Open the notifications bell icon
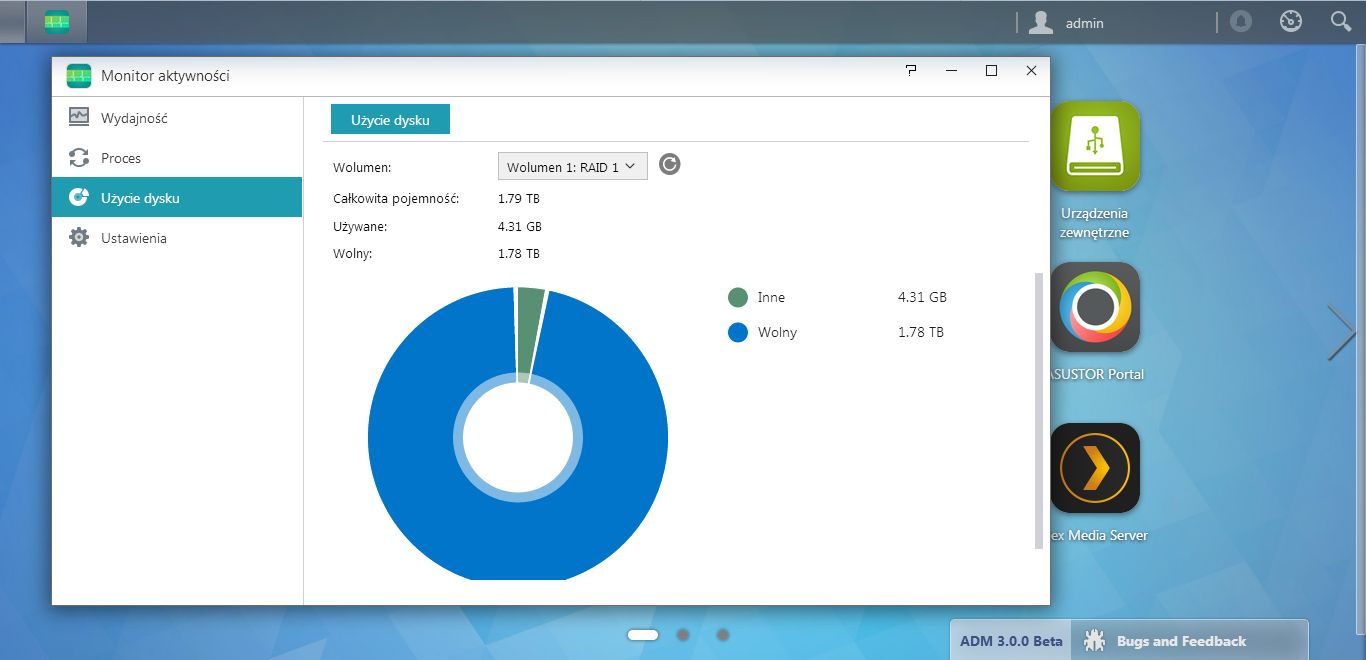The image size is (1366, 660). [1241, 21]
